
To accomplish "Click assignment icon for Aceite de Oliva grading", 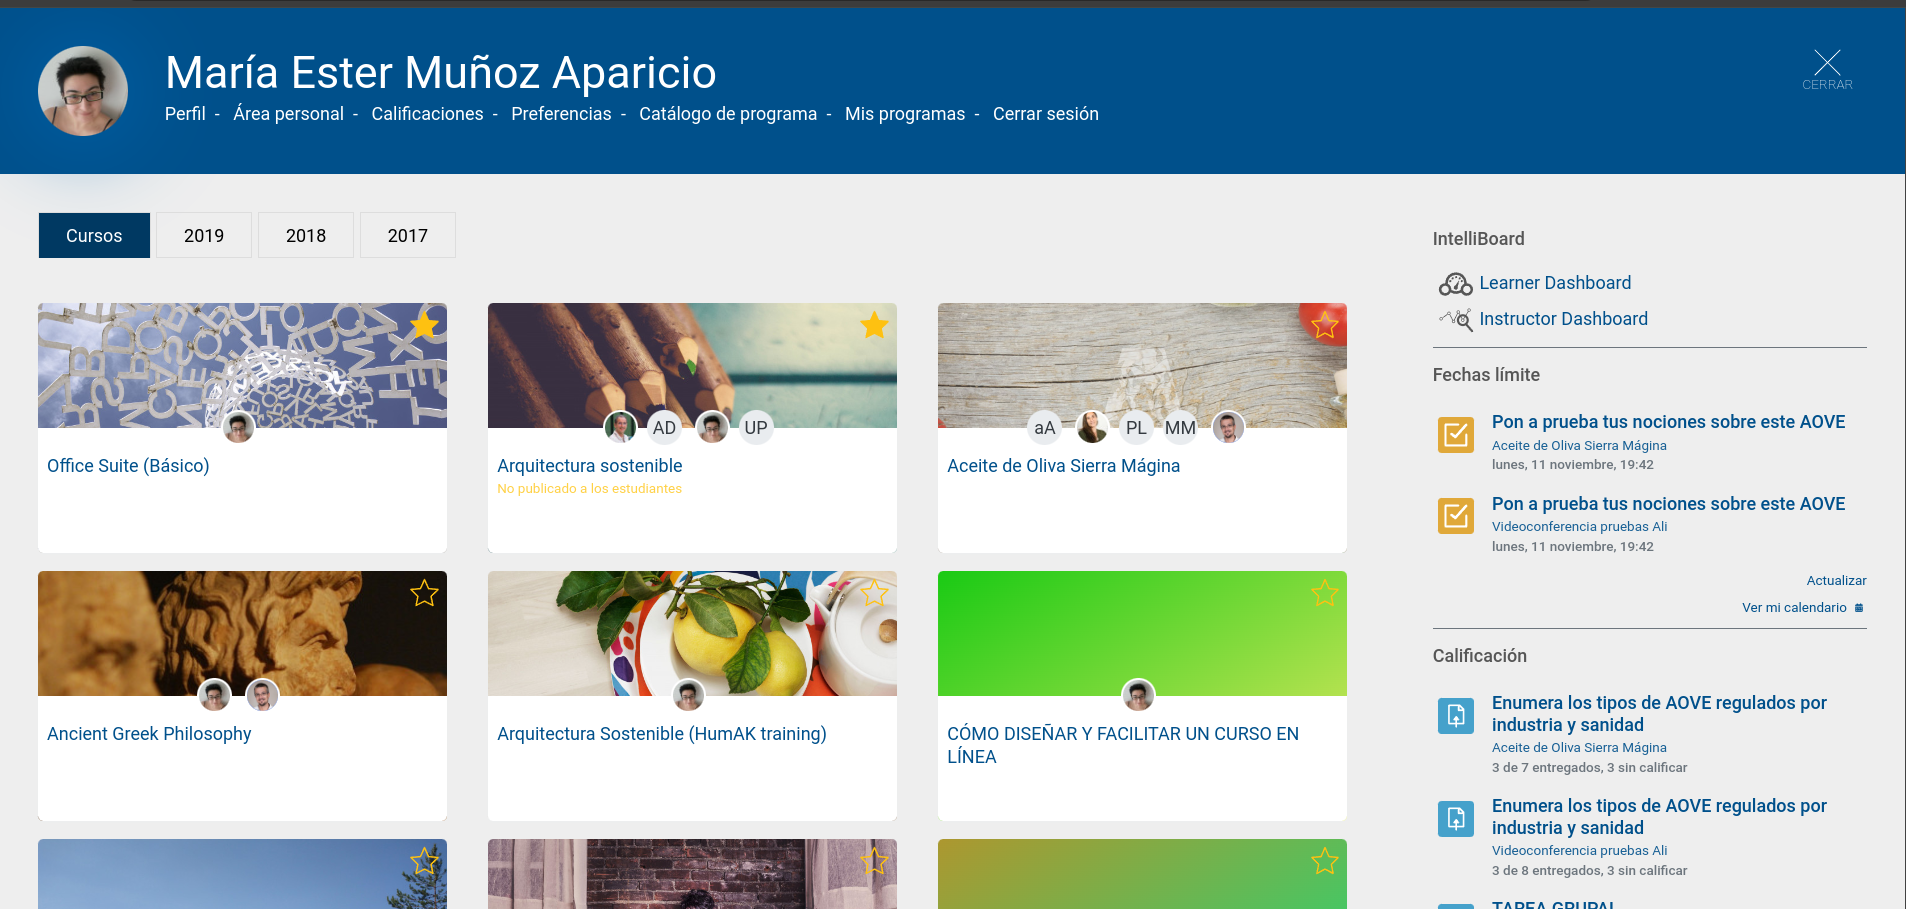I will pyautogui.click(x=1456, y=716).
